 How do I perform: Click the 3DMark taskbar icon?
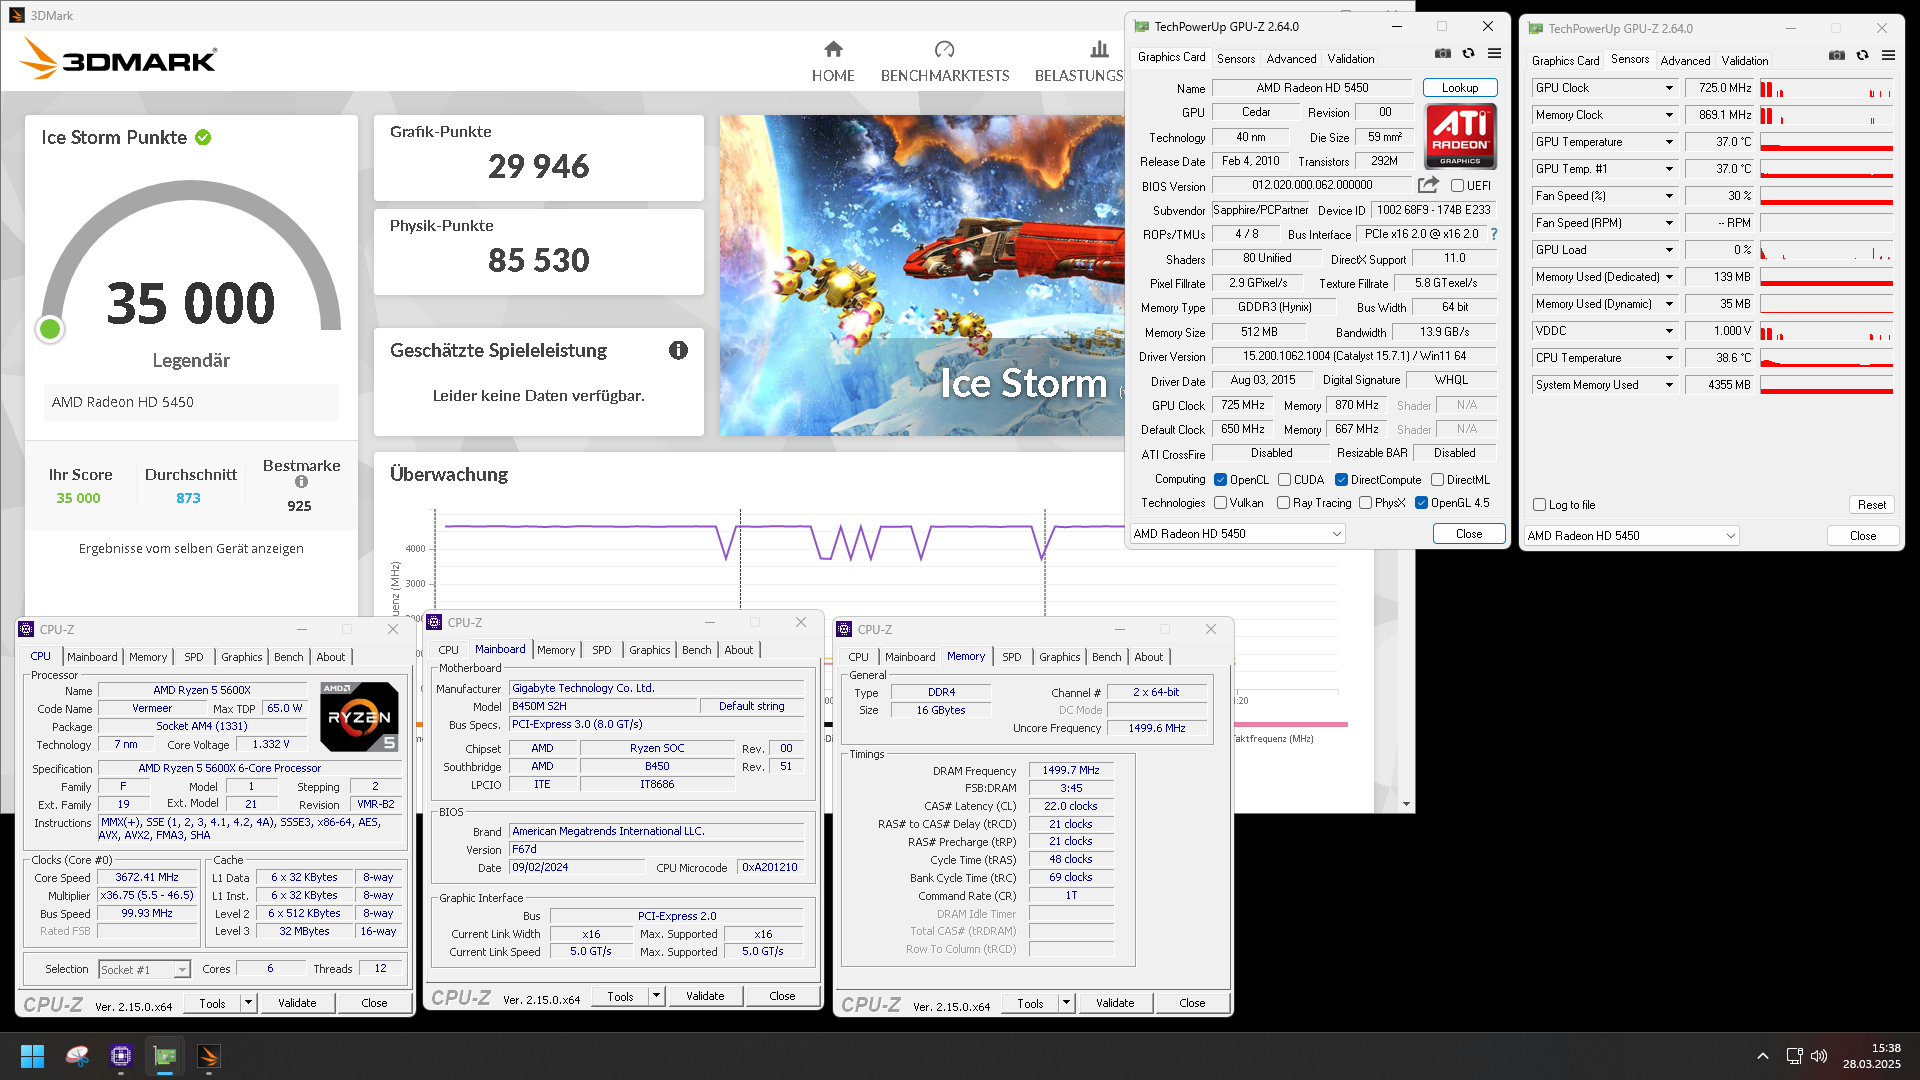click(x=209, y=1056)
